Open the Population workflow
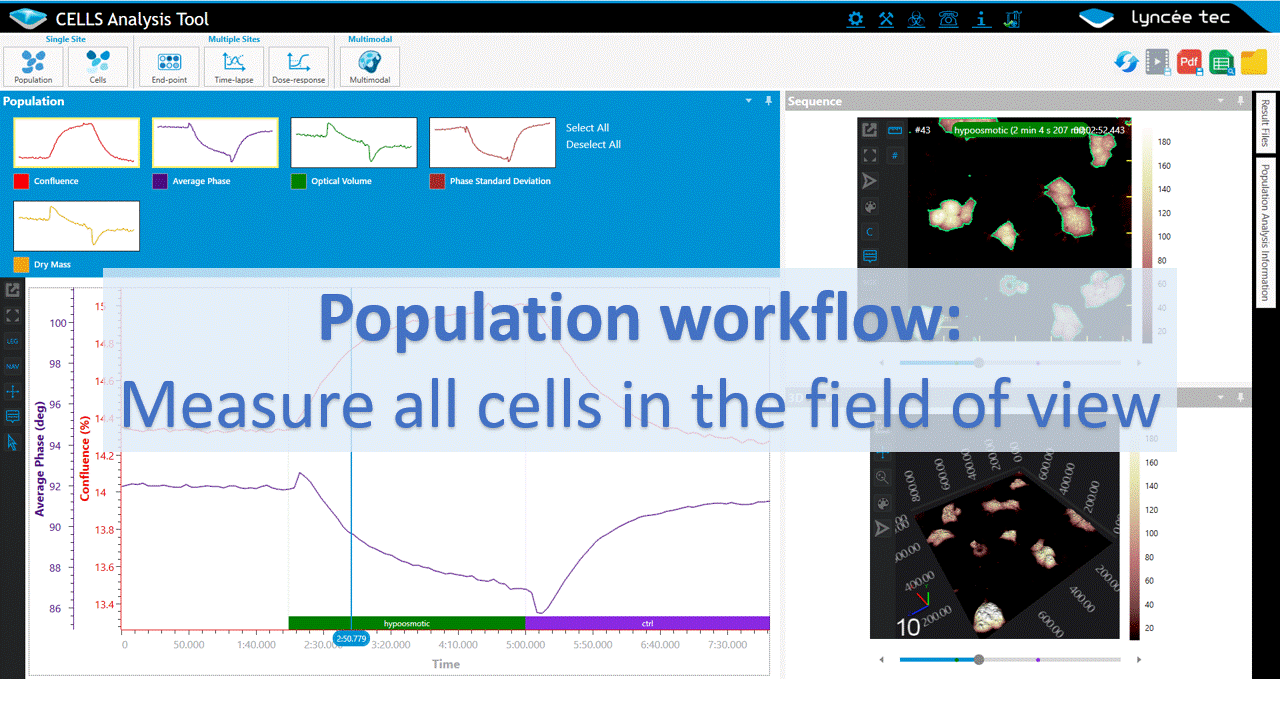Screen dimensions: 1280x720 [x=34, y=66]
